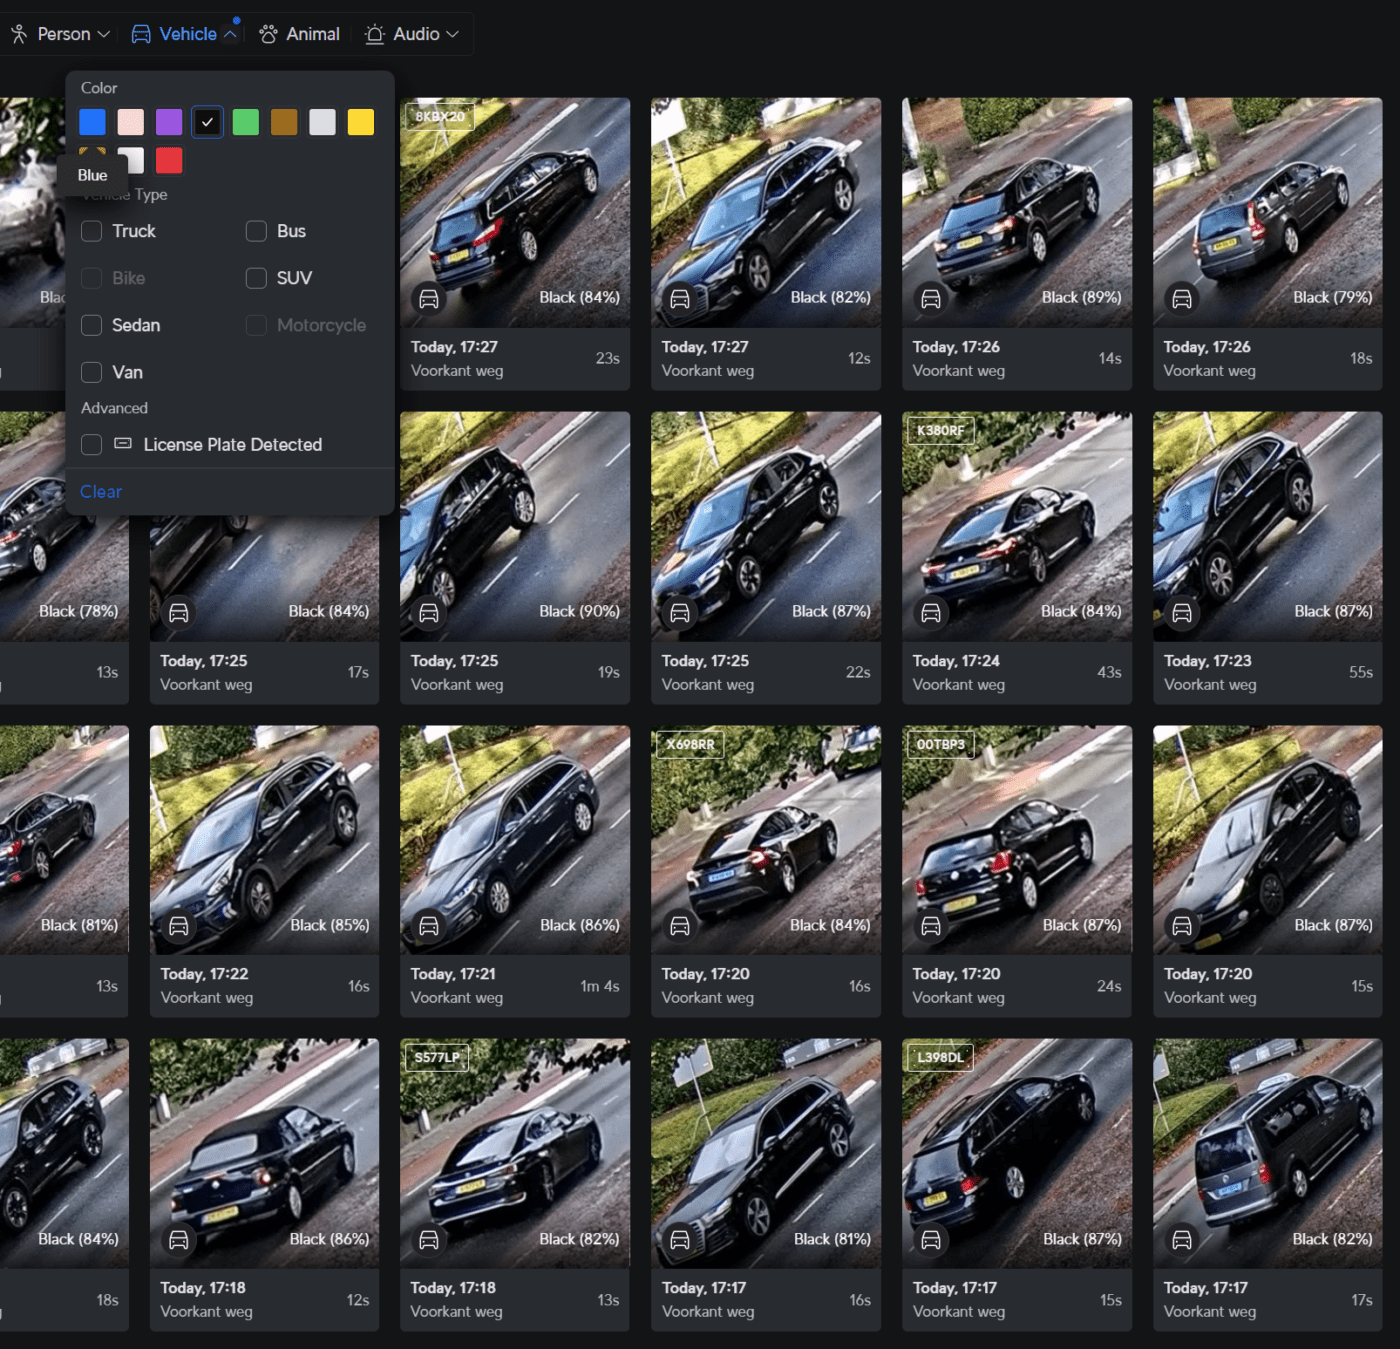Click car icon on 17:20 24s card
Image resolution: width=1400 pixels, height=1349 pixels.
931,927
